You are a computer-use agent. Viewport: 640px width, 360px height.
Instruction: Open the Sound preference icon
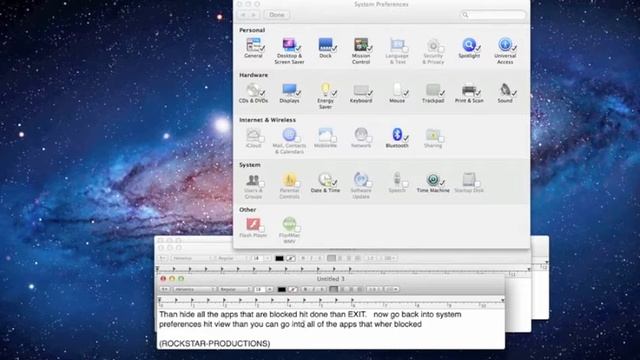505,89
